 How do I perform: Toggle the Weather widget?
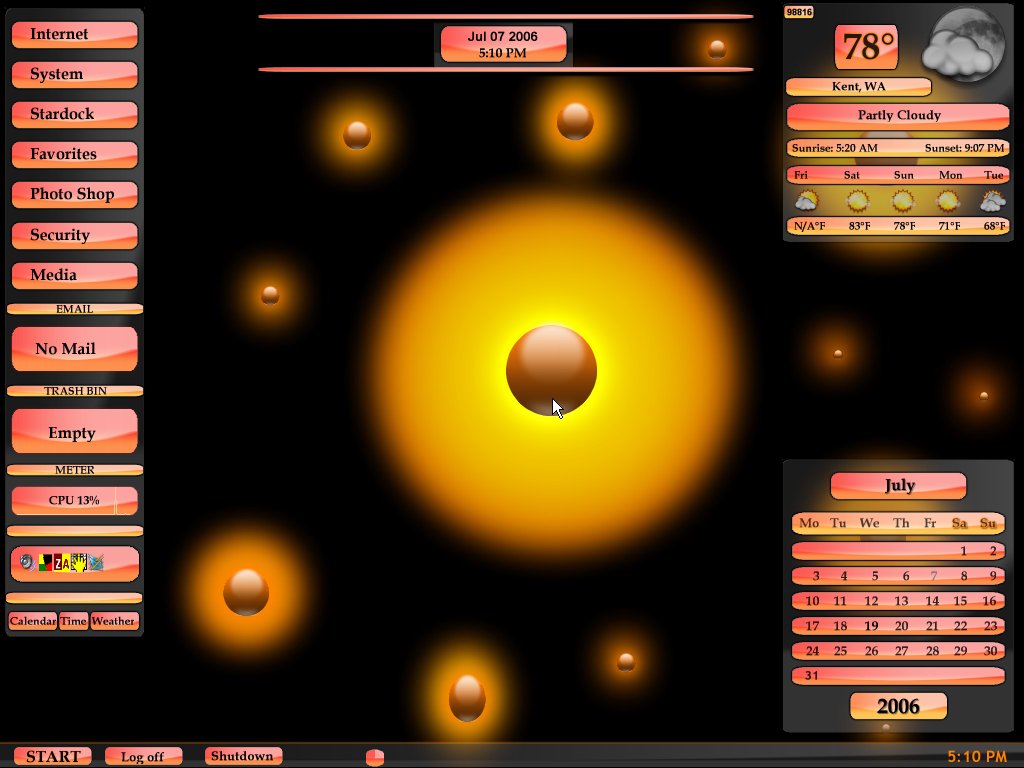(x=113, y=621)
